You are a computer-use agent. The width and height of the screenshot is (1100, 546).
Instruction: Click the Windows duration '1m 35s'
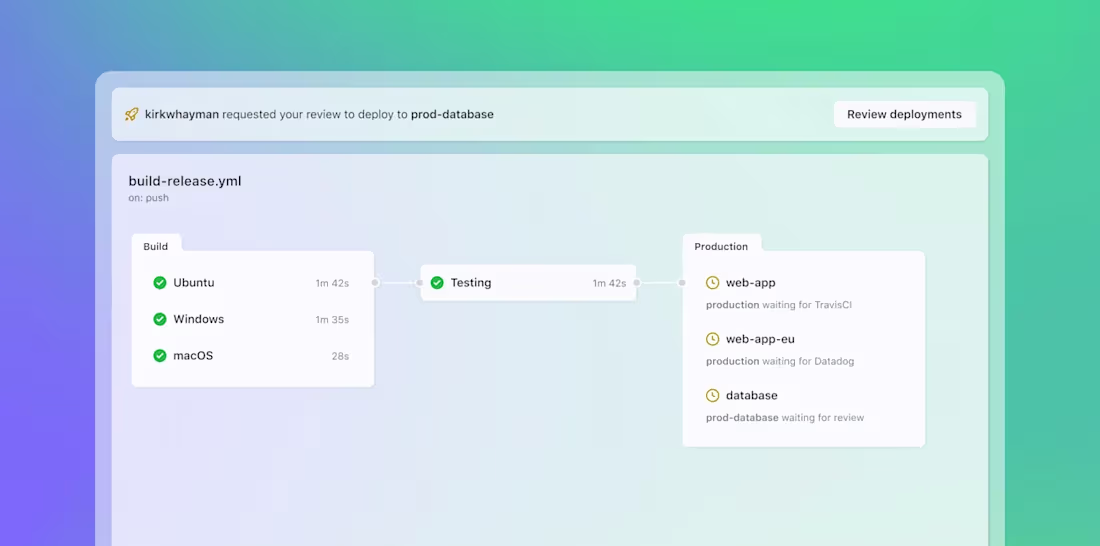point(332,320)
